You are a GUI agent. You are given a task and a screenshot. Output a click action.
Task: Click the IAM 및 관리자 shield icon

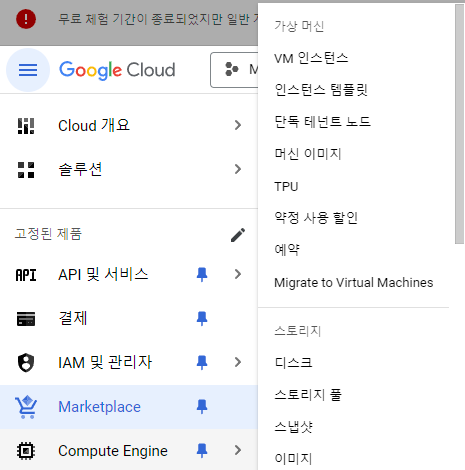coord(26,362)
